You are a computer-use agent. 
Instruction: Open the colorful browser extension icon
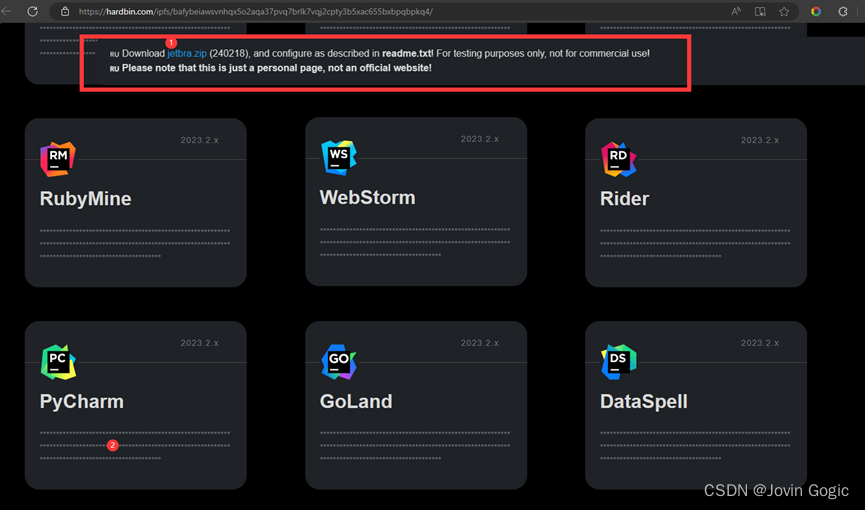816,11
